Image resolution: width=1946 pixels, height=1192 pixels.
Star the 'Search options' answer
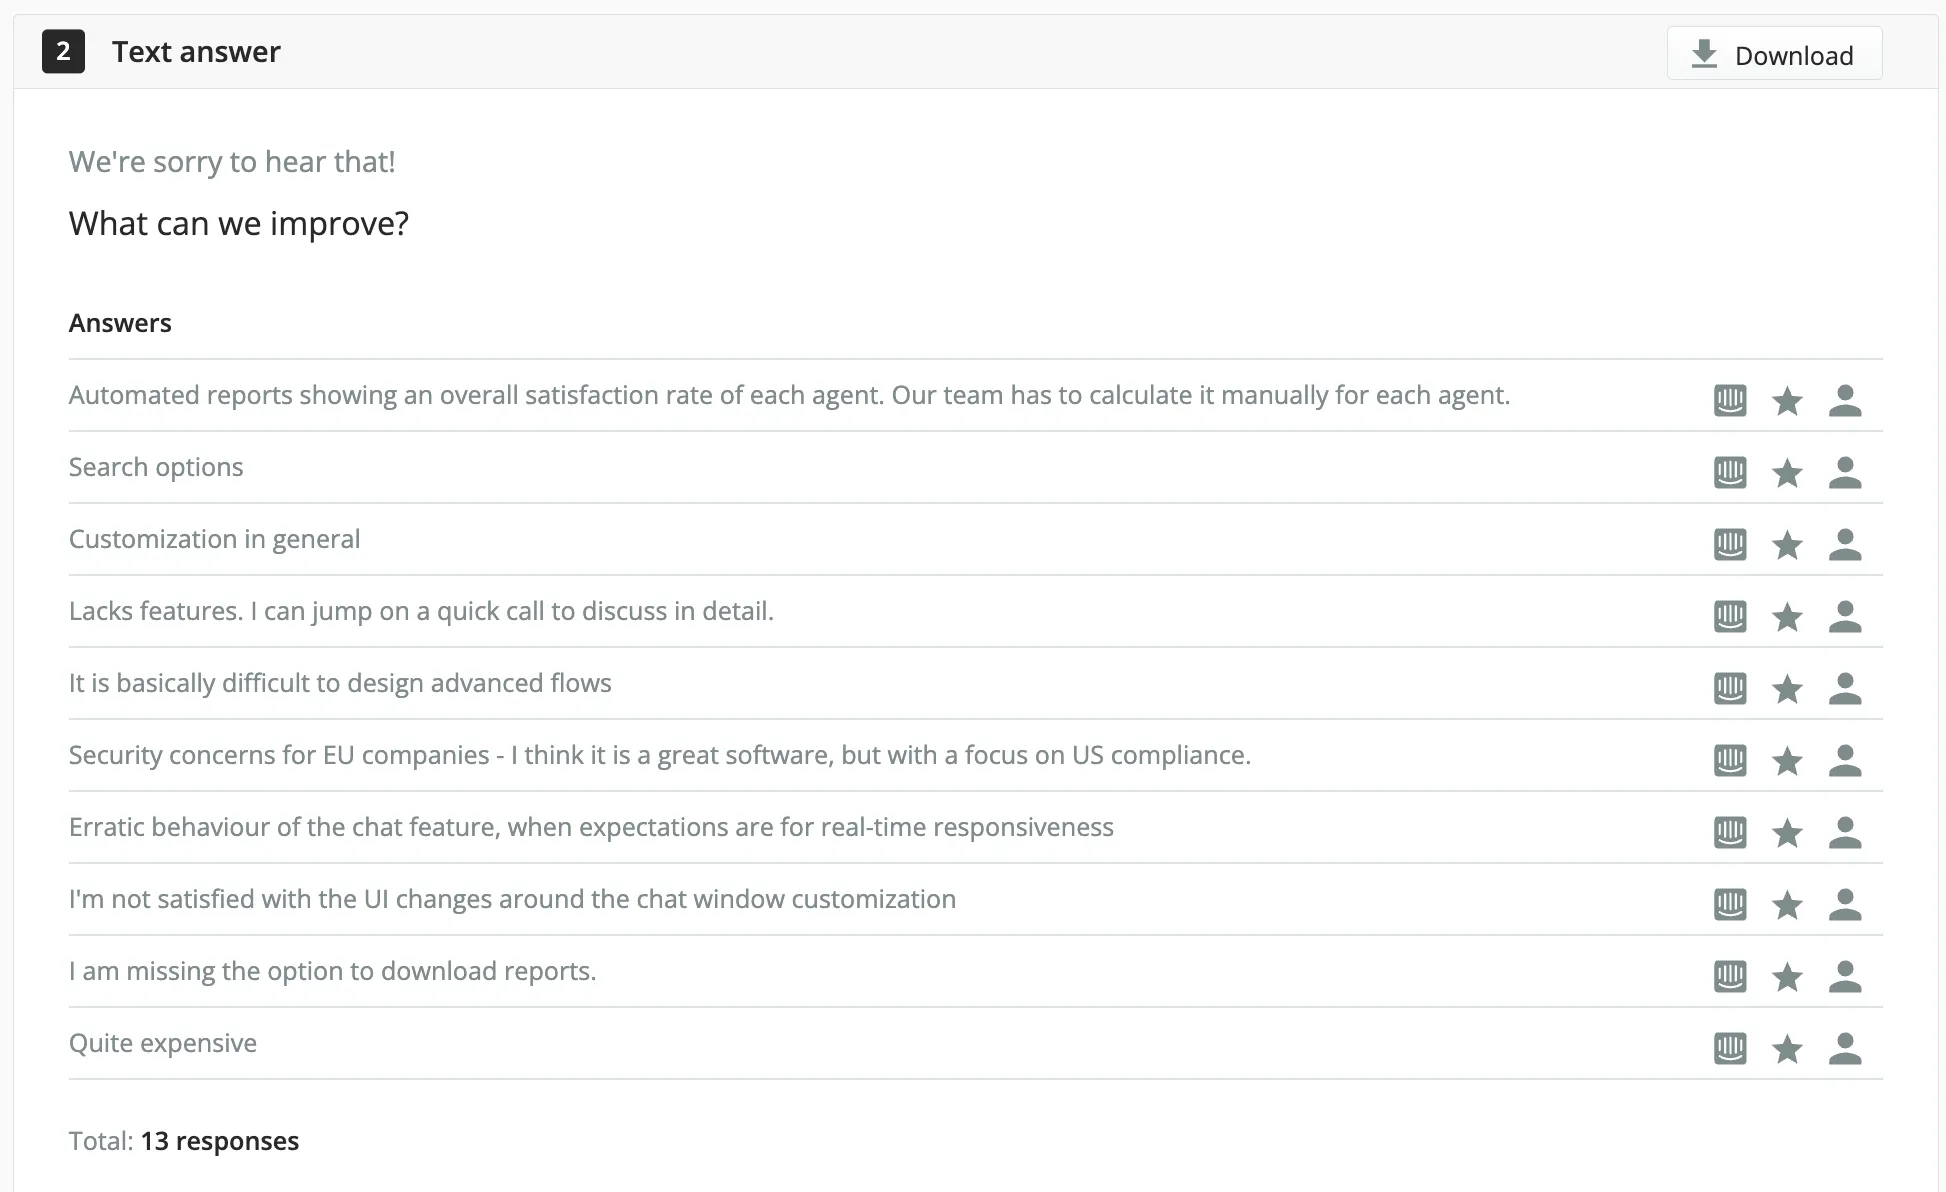tap(1787, 472)
